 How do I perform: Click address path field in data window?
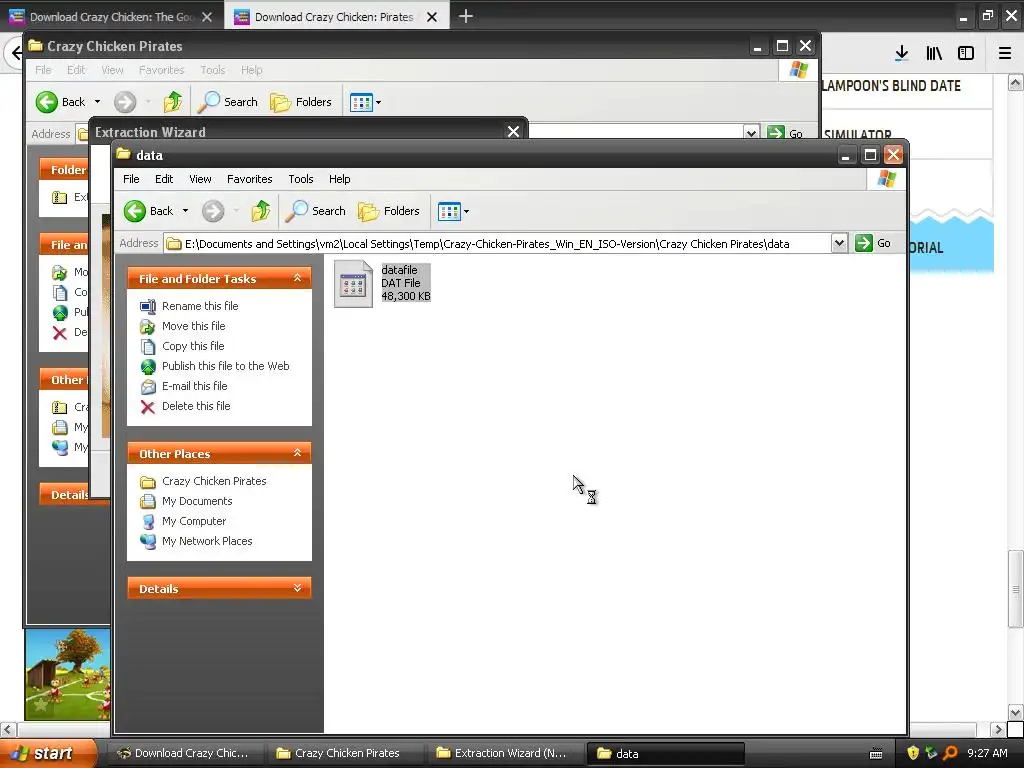click(498, 244)
